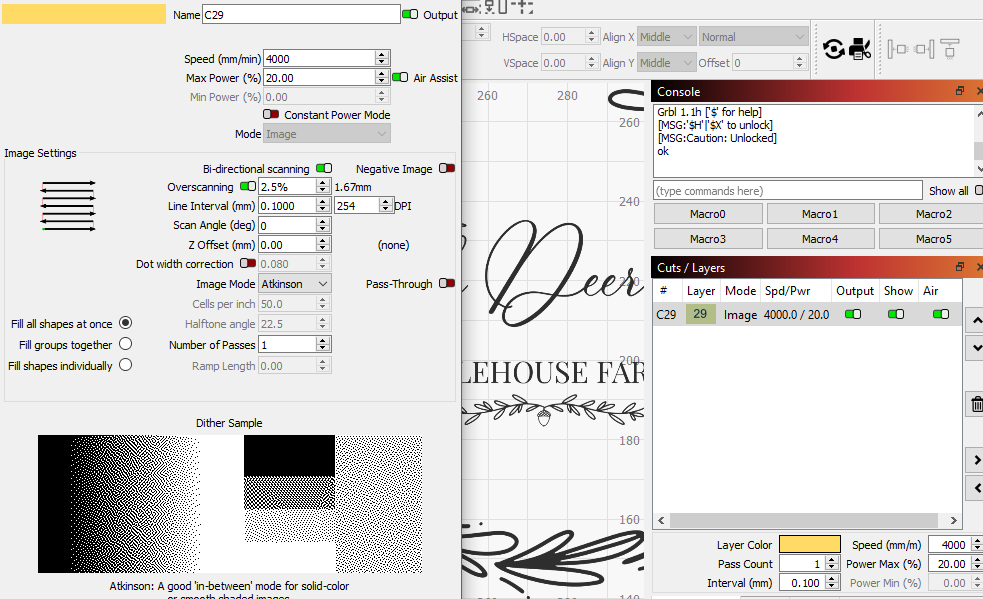This screenshot has height=599, width=983.
Task: Click the yellow Layer Color swatch
Action: (809, 544)
